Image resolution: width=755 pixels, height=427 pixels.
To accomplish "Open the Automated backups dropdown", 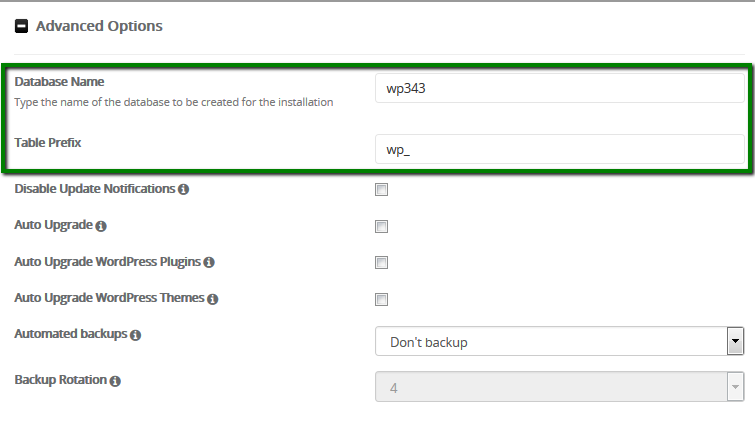I will pos(560,341).
